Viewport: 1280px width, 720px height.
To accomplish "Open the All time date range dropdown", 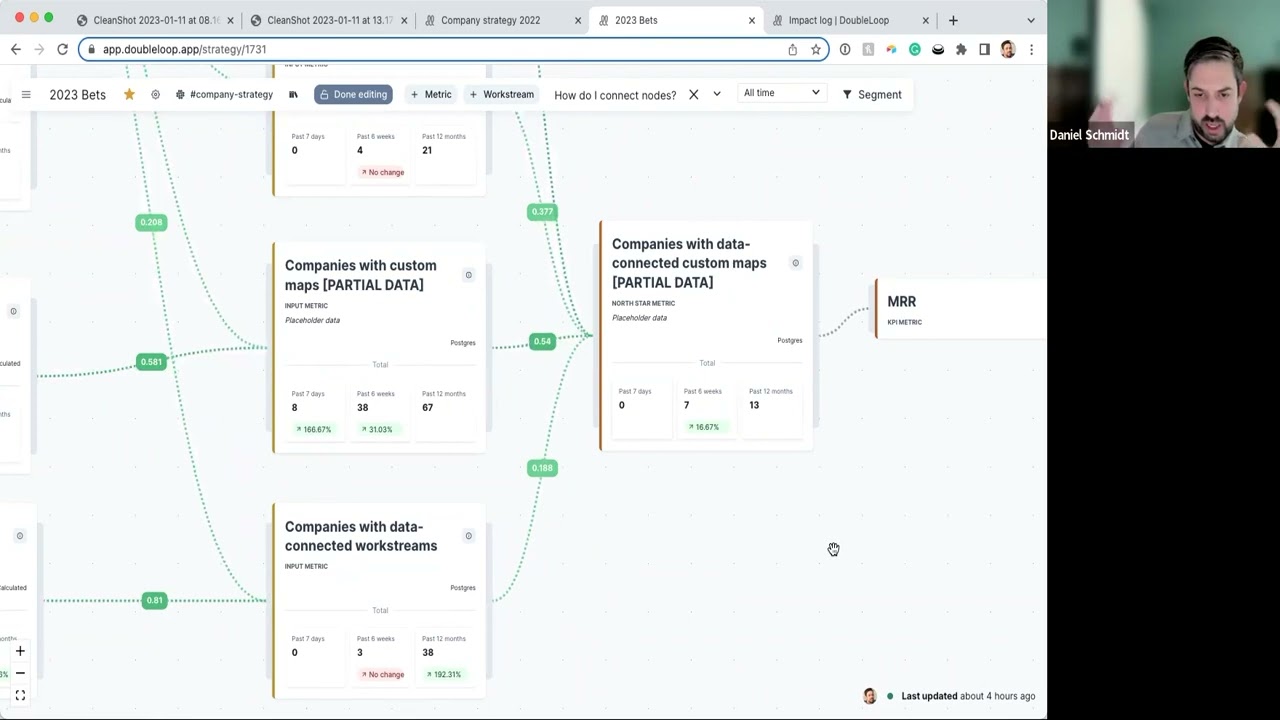I will (782, 93).
